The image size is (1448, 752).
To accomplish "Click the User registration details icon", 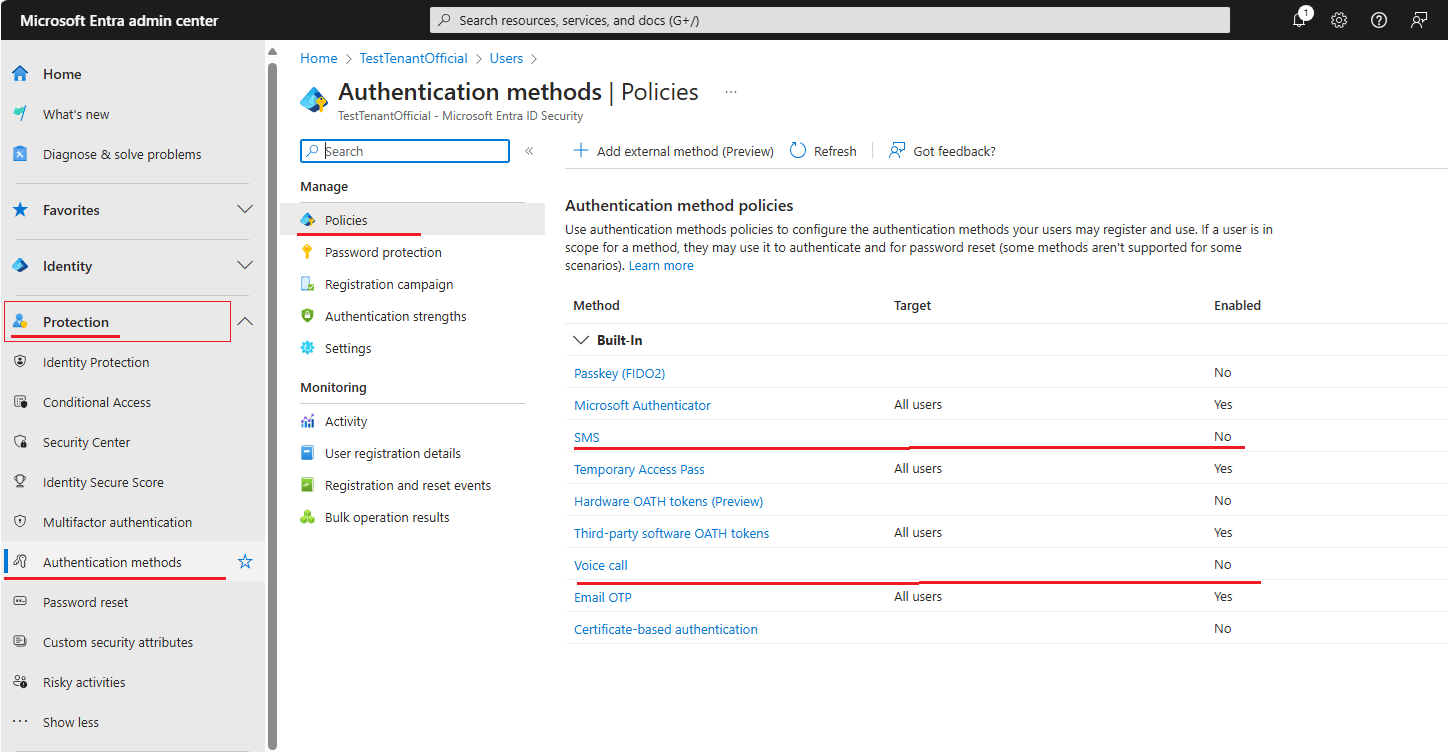I will coord(308,453).
